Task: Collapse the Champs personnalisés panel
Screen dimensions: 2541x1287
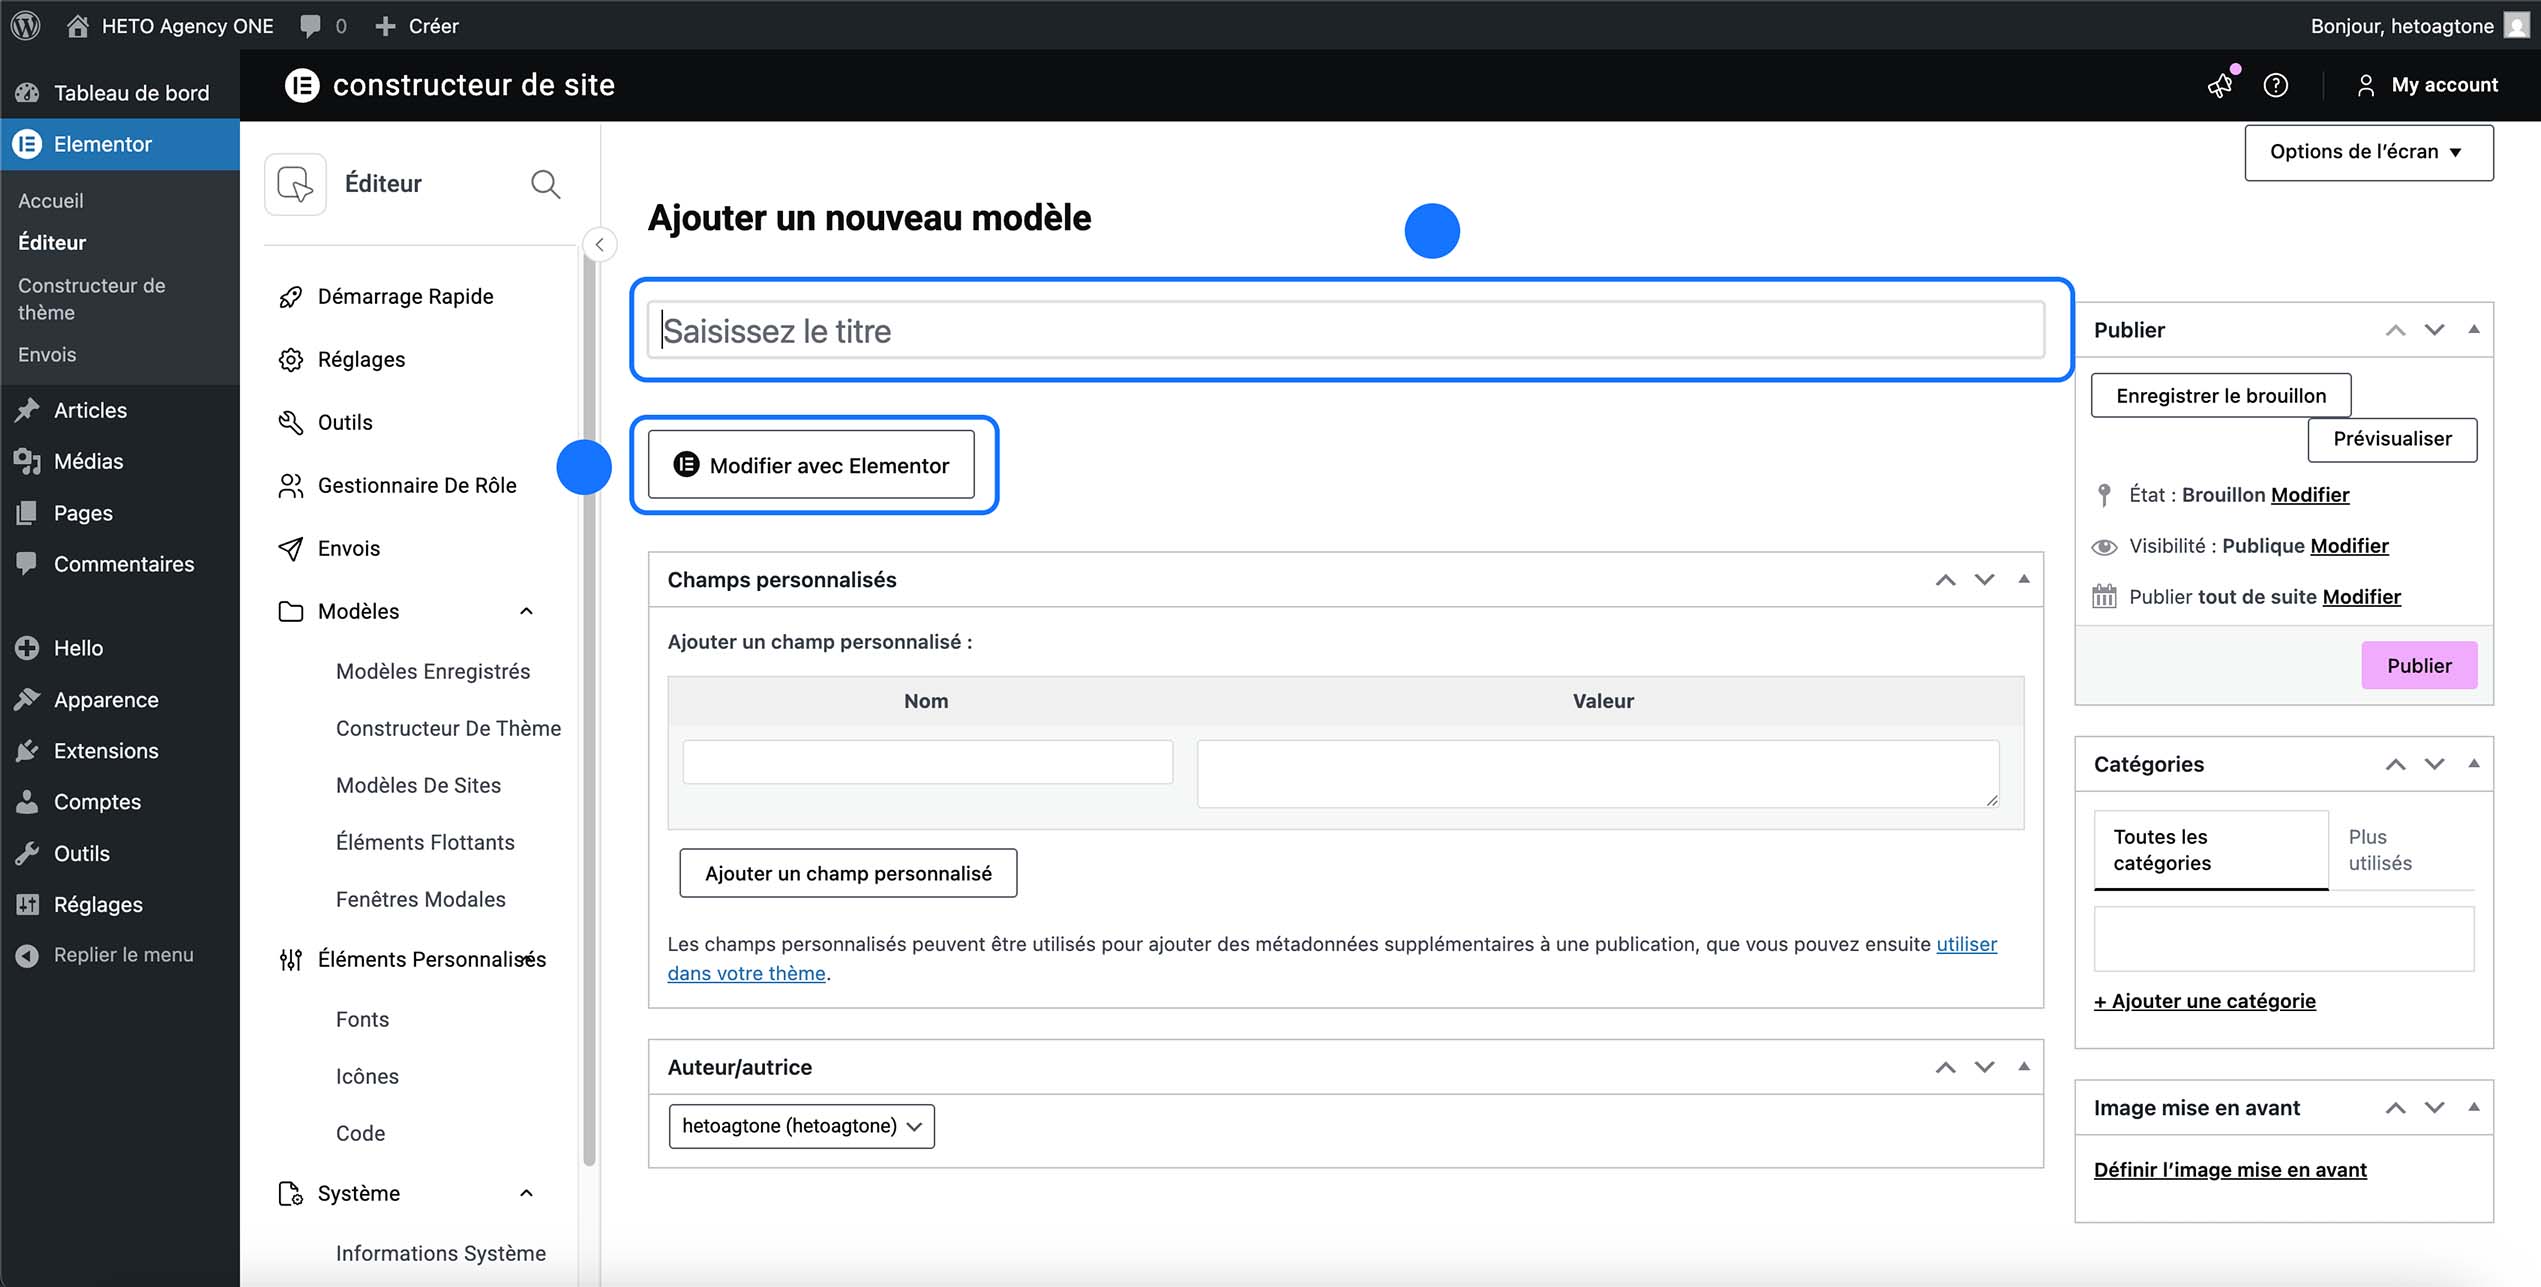Action: pyautogui.click(x=2024, y=580)
